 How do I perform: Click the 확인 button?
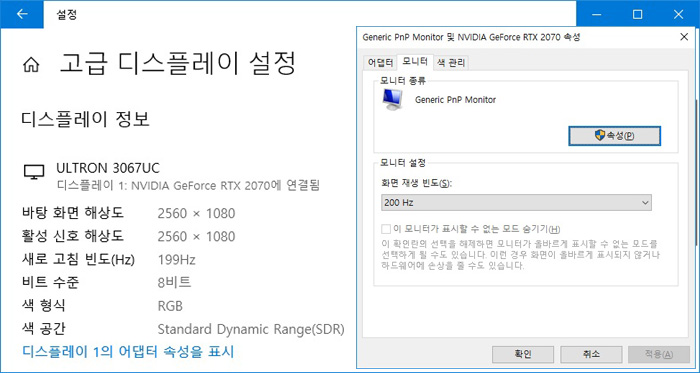click(523, 354)
